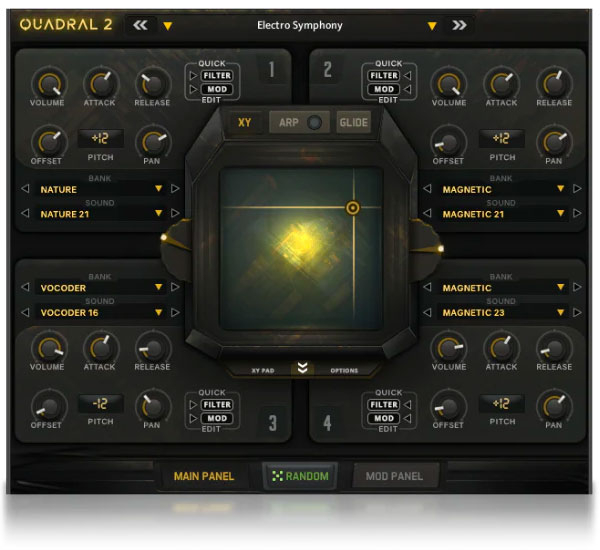Click the XY pad position handle
Image resolution: width=600 pixels, height=550 pixels.
point(352,208)
